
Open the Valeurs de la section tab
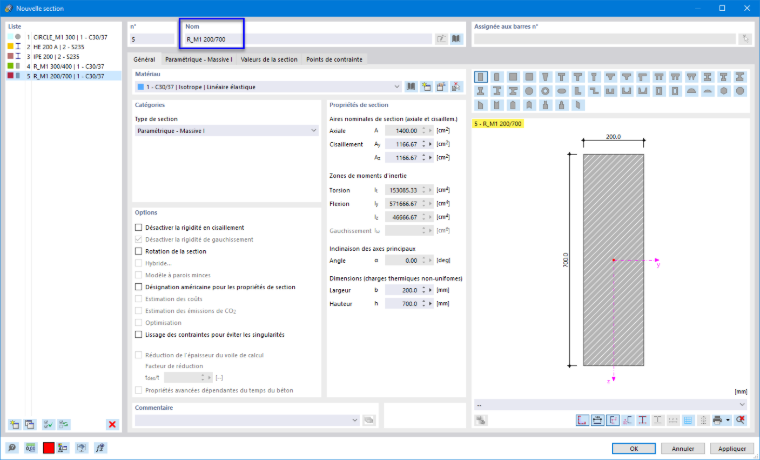[x=269, y=59]
